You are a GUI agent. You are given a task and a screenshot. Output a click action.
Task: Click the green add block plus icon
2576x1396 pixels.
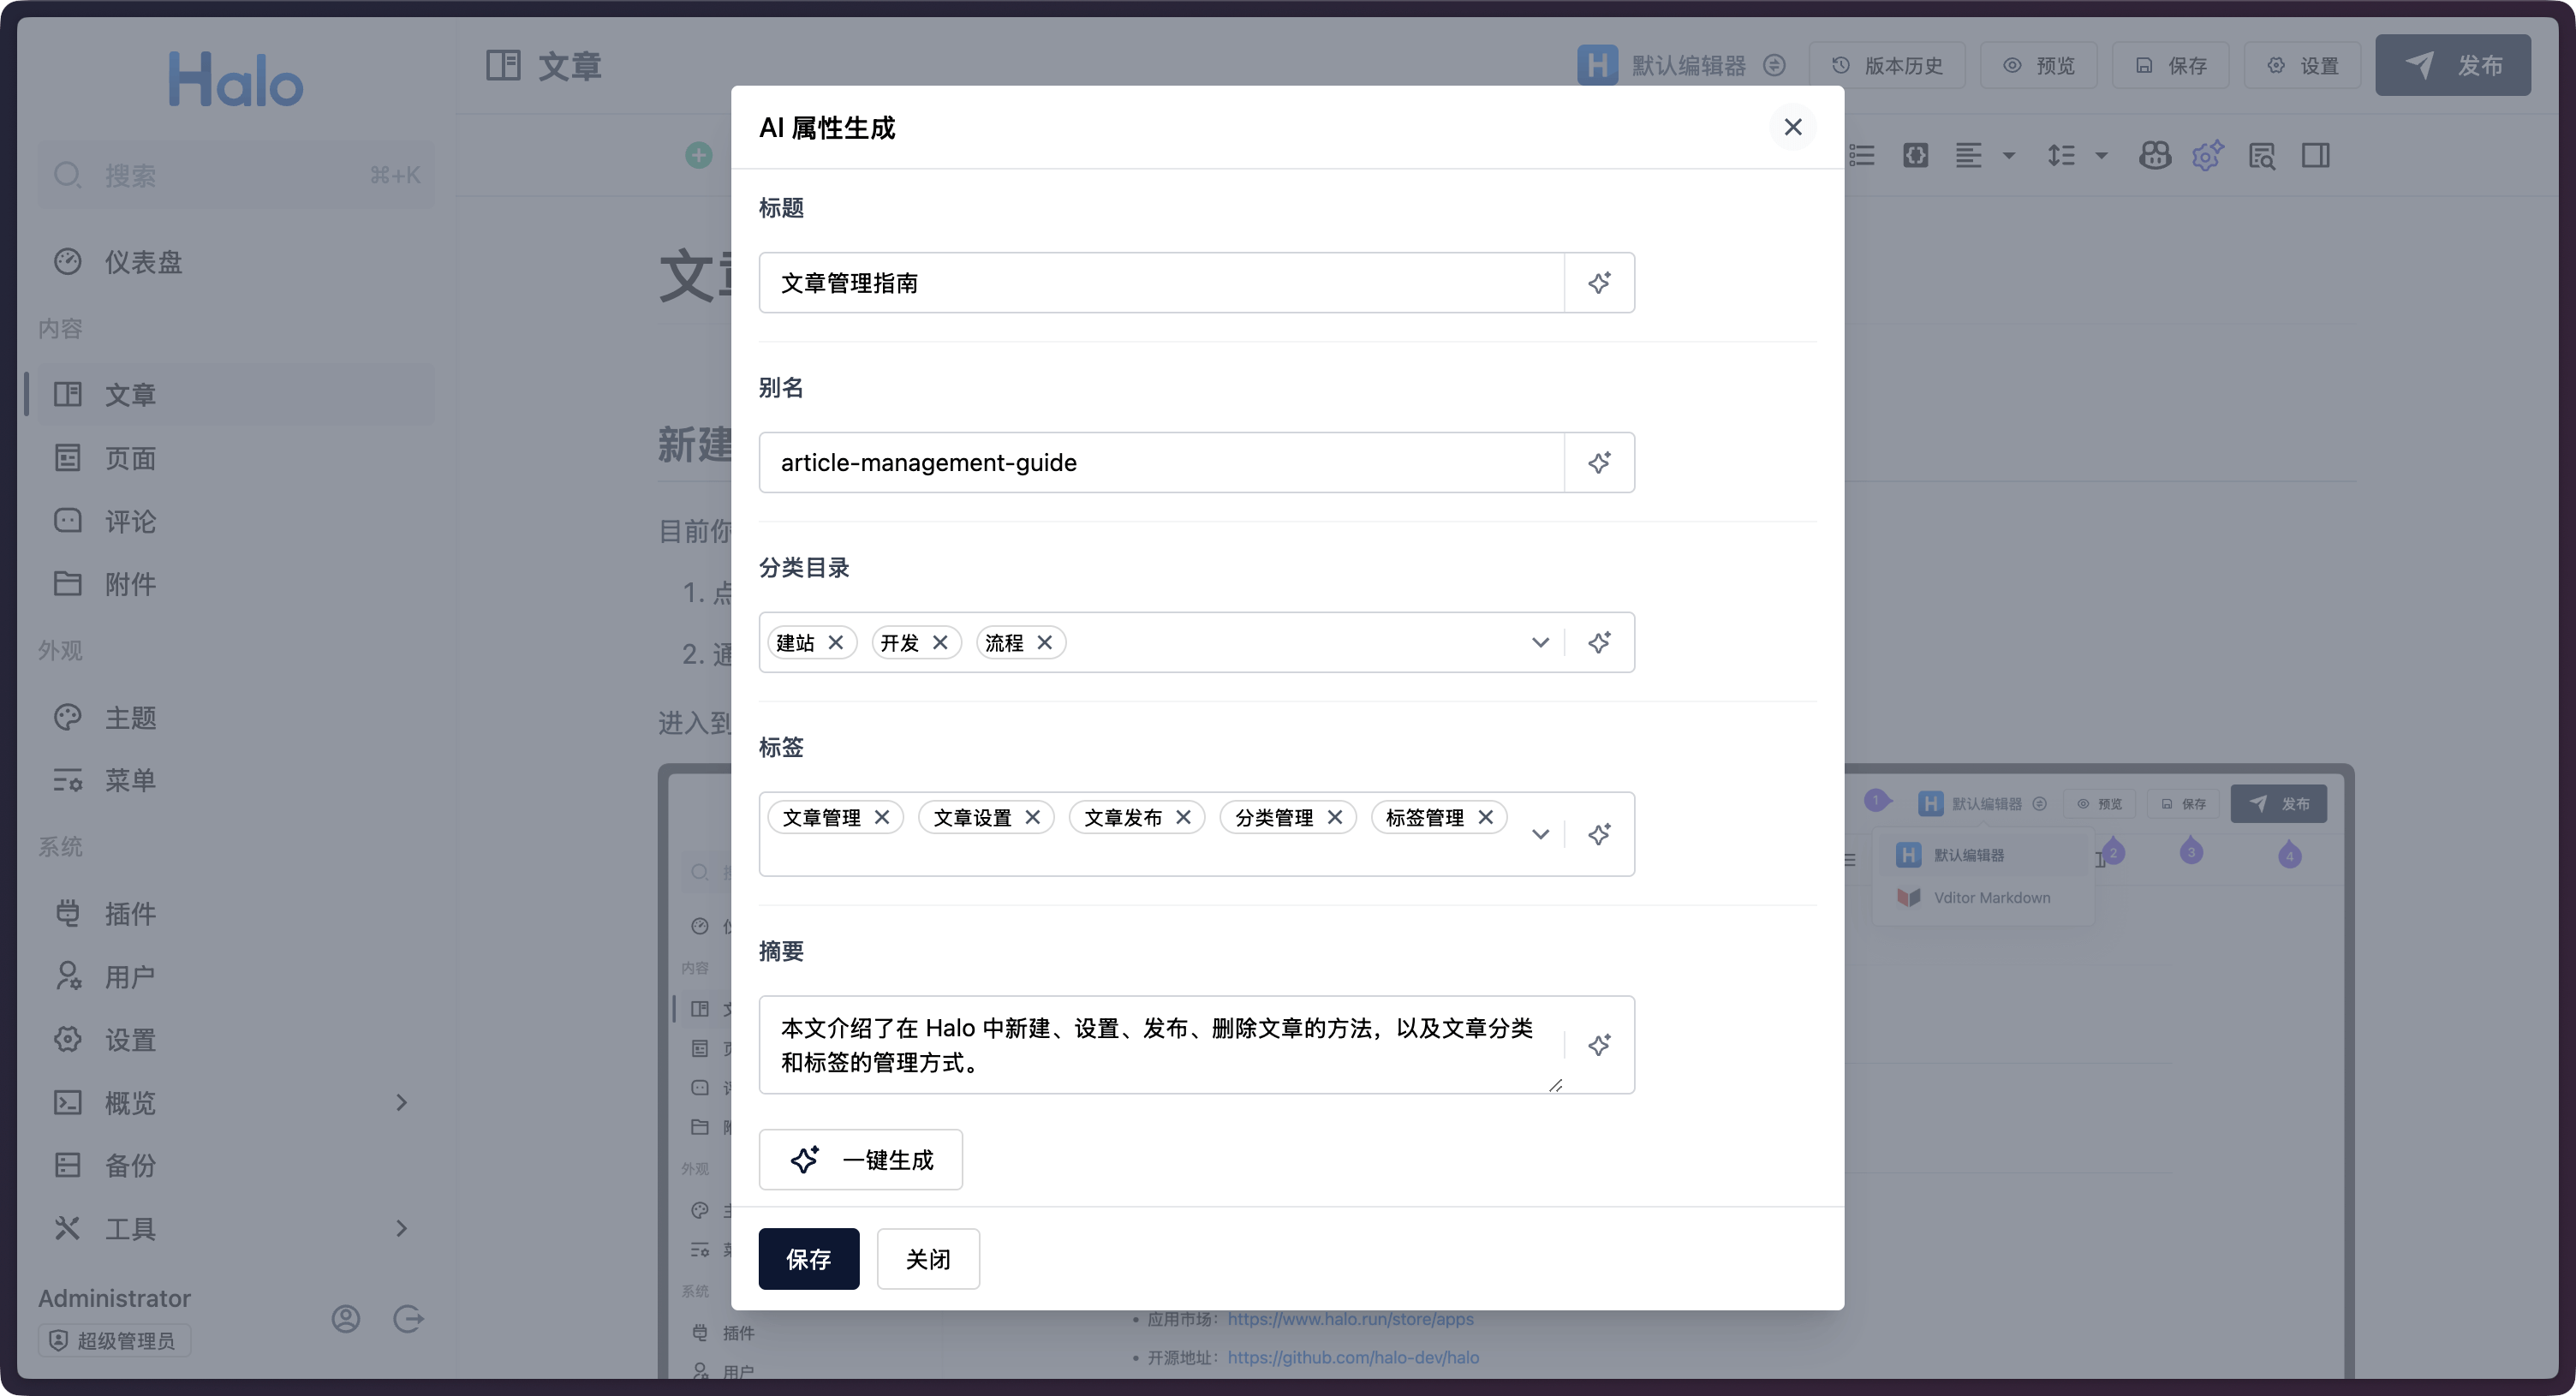tap(699, 155)
